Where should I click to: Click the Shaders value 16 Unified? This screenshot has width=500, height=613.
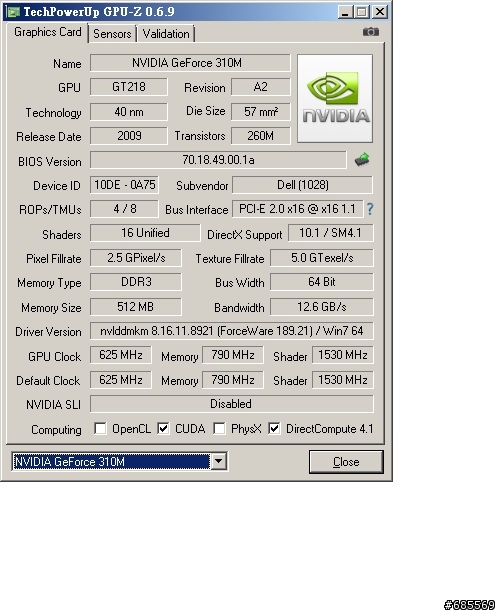pyautogui.click(x=145, y=233)
